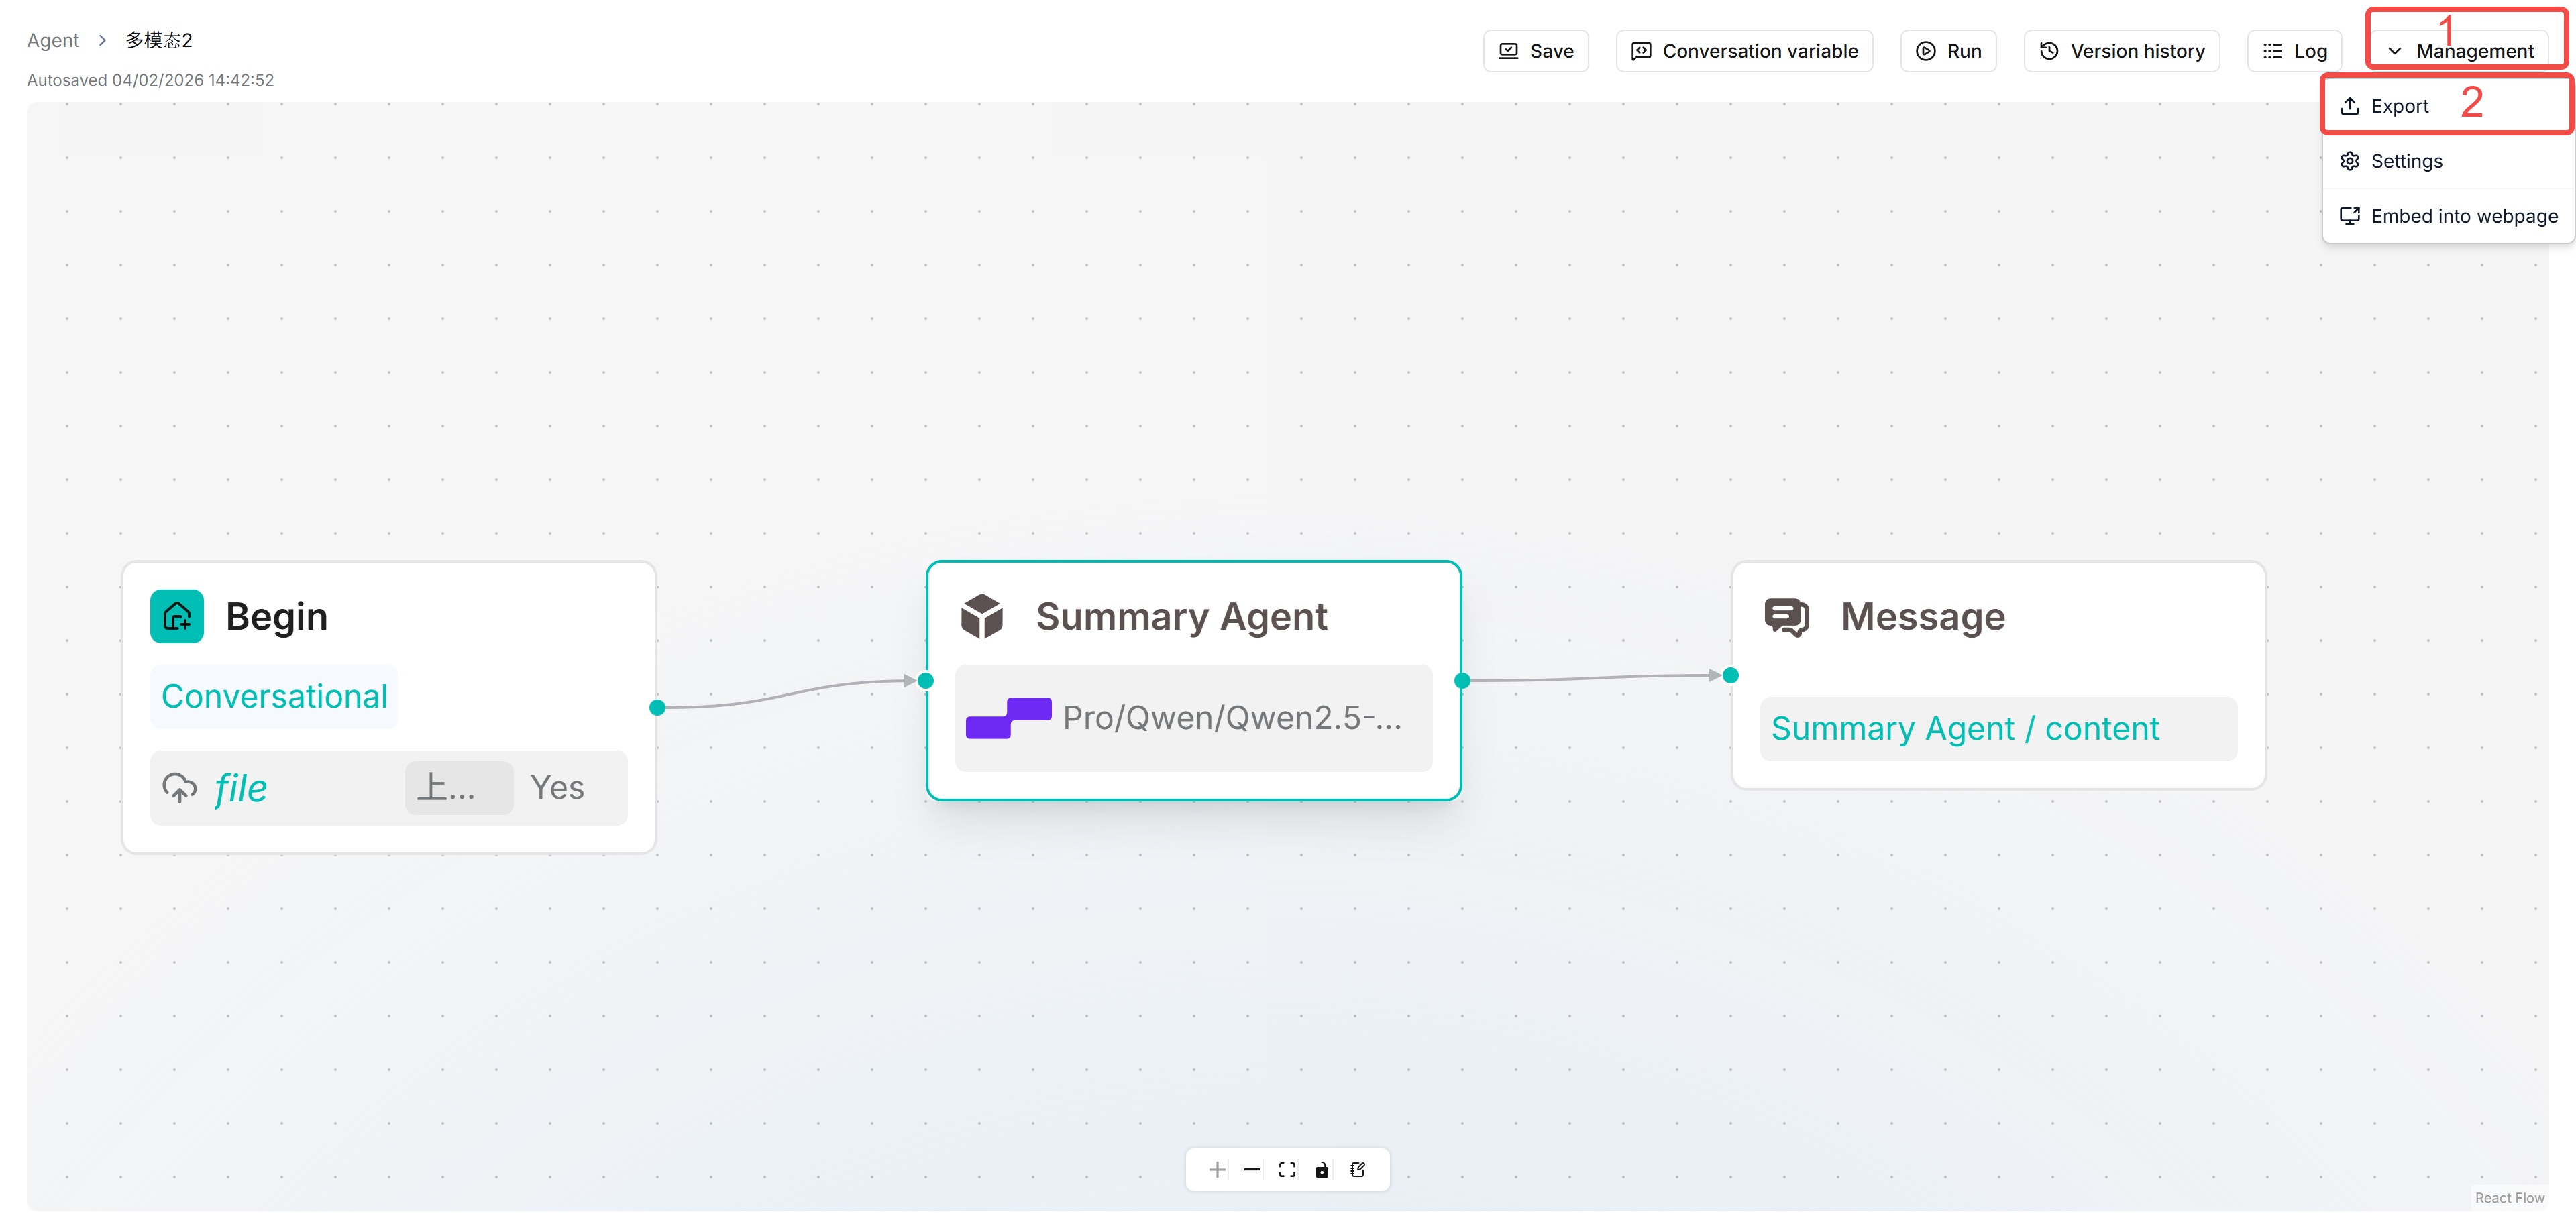Click the Embed into webpage icon

point(2350,216)
